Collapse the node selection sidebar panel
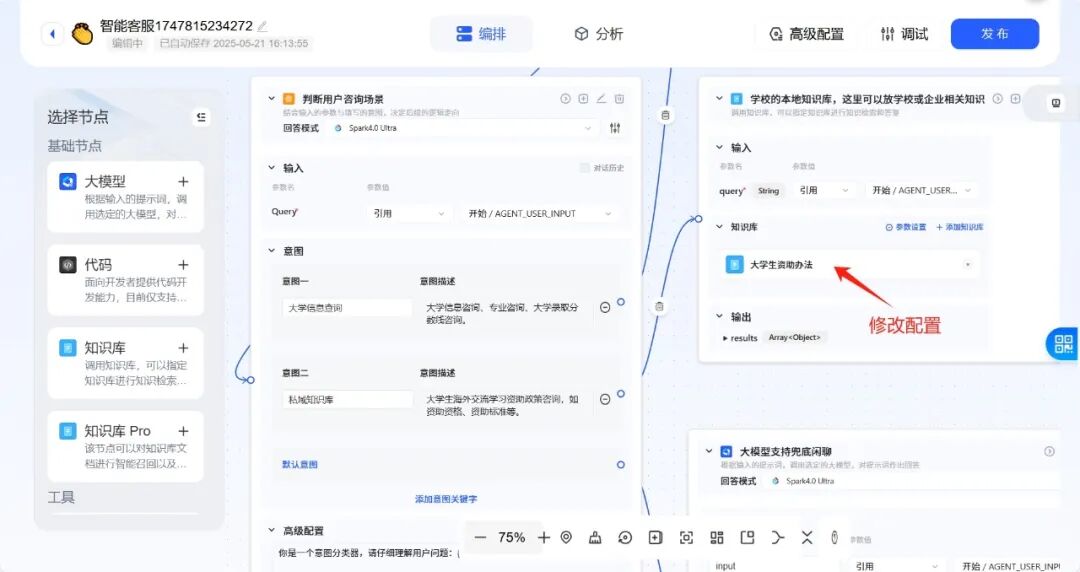 coord(201,117)
